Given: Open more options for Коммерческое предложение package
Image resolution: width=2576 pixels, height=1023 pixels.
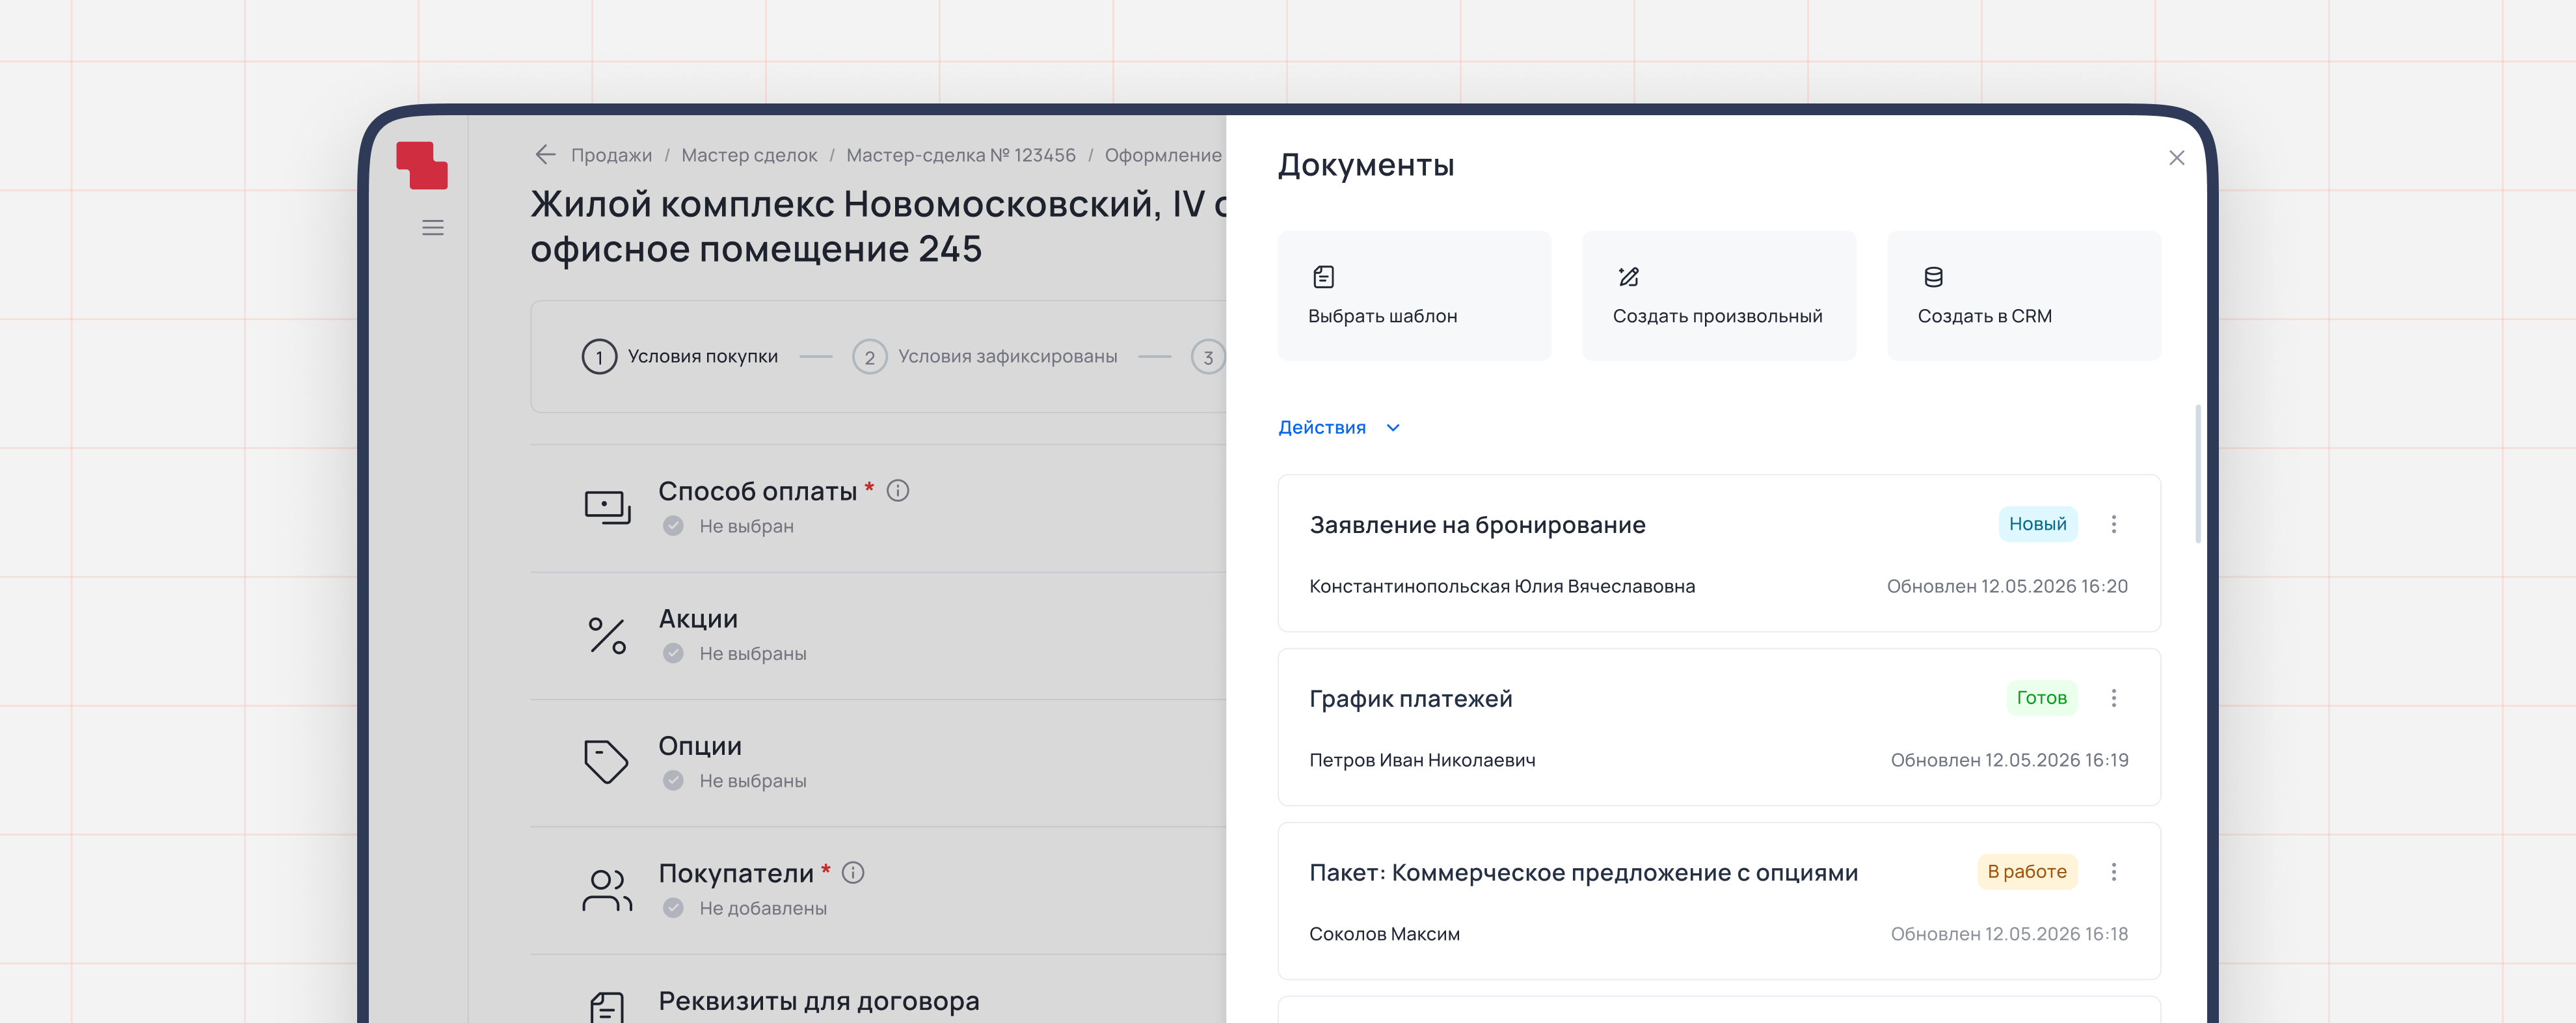Looking at the screenshot, I should point(2113,872).
